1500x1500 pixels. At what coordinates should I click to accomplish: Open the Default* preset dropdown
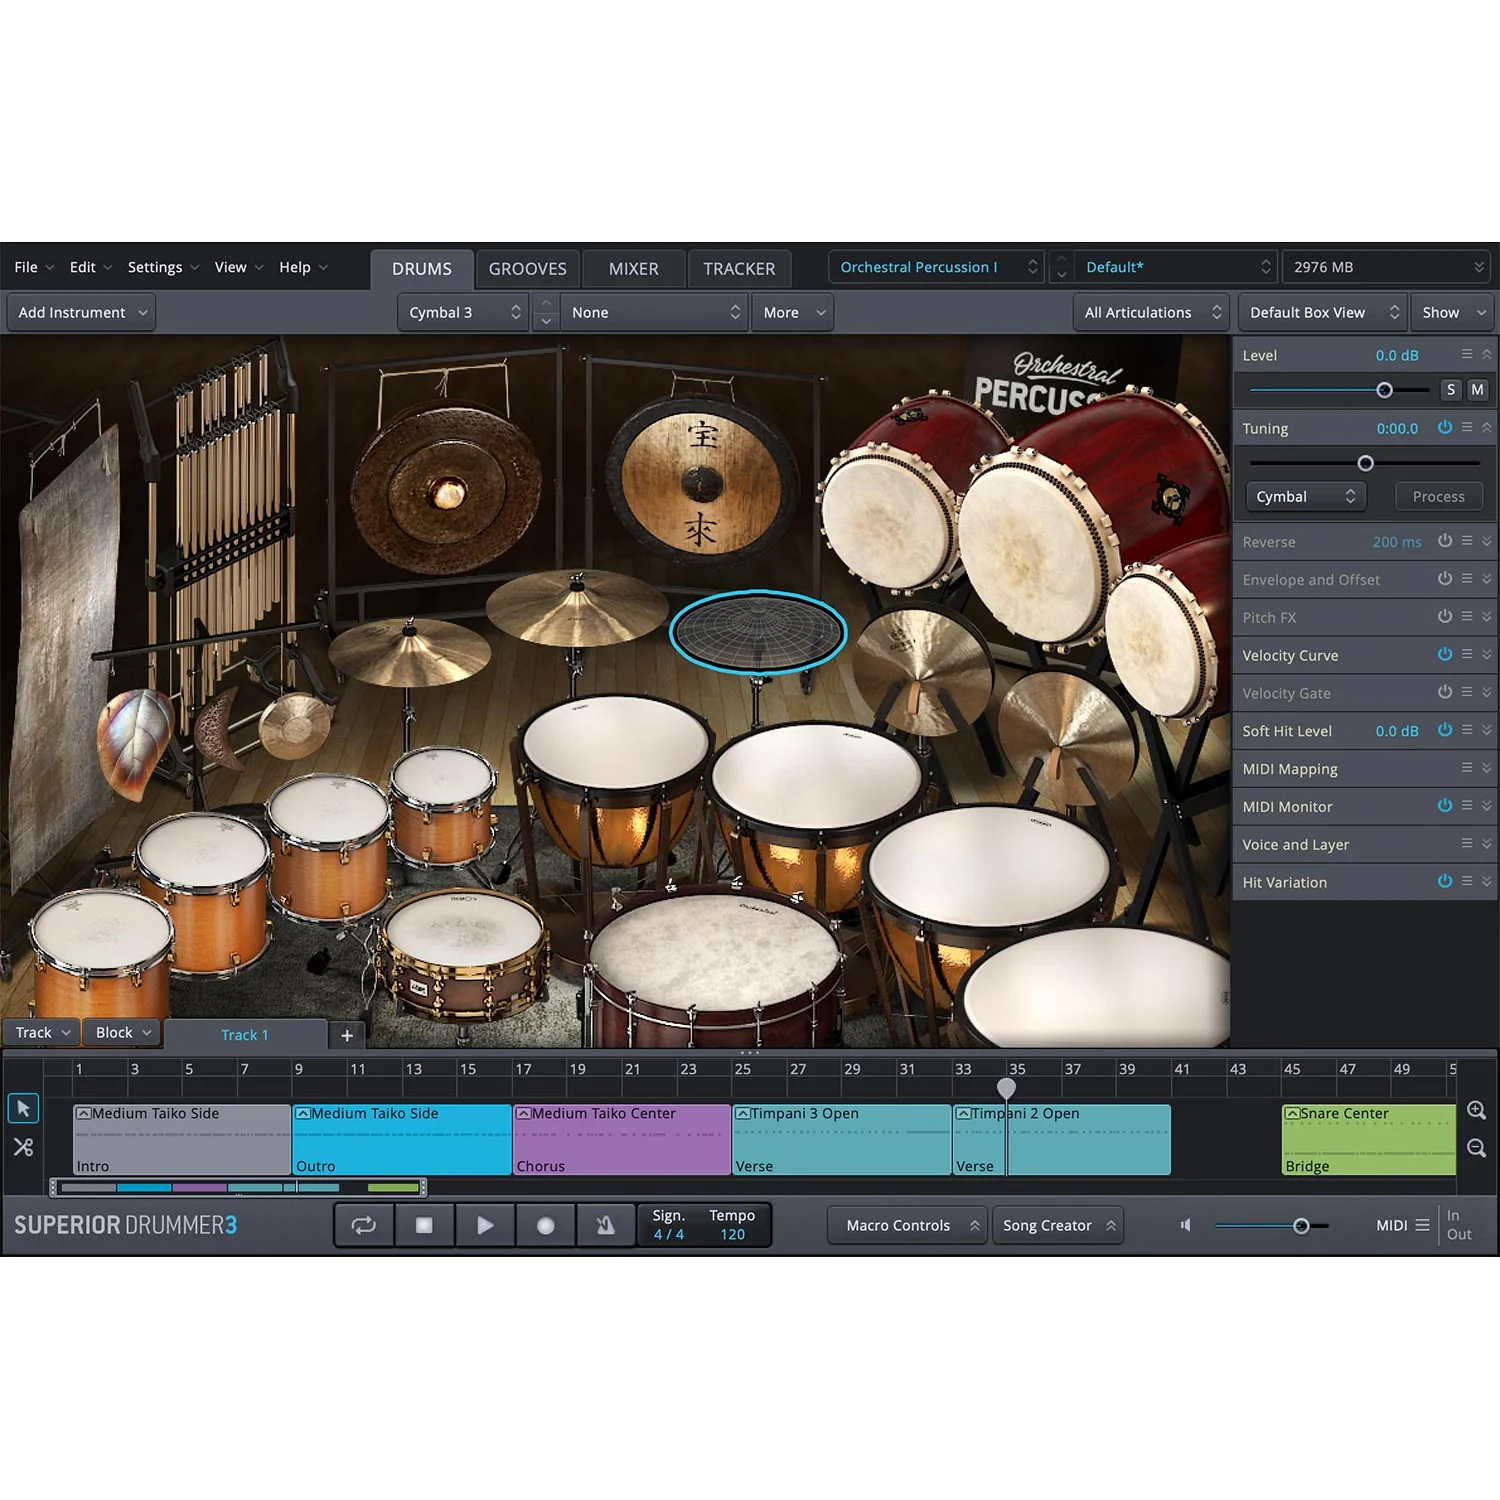tap(1177, 267)
